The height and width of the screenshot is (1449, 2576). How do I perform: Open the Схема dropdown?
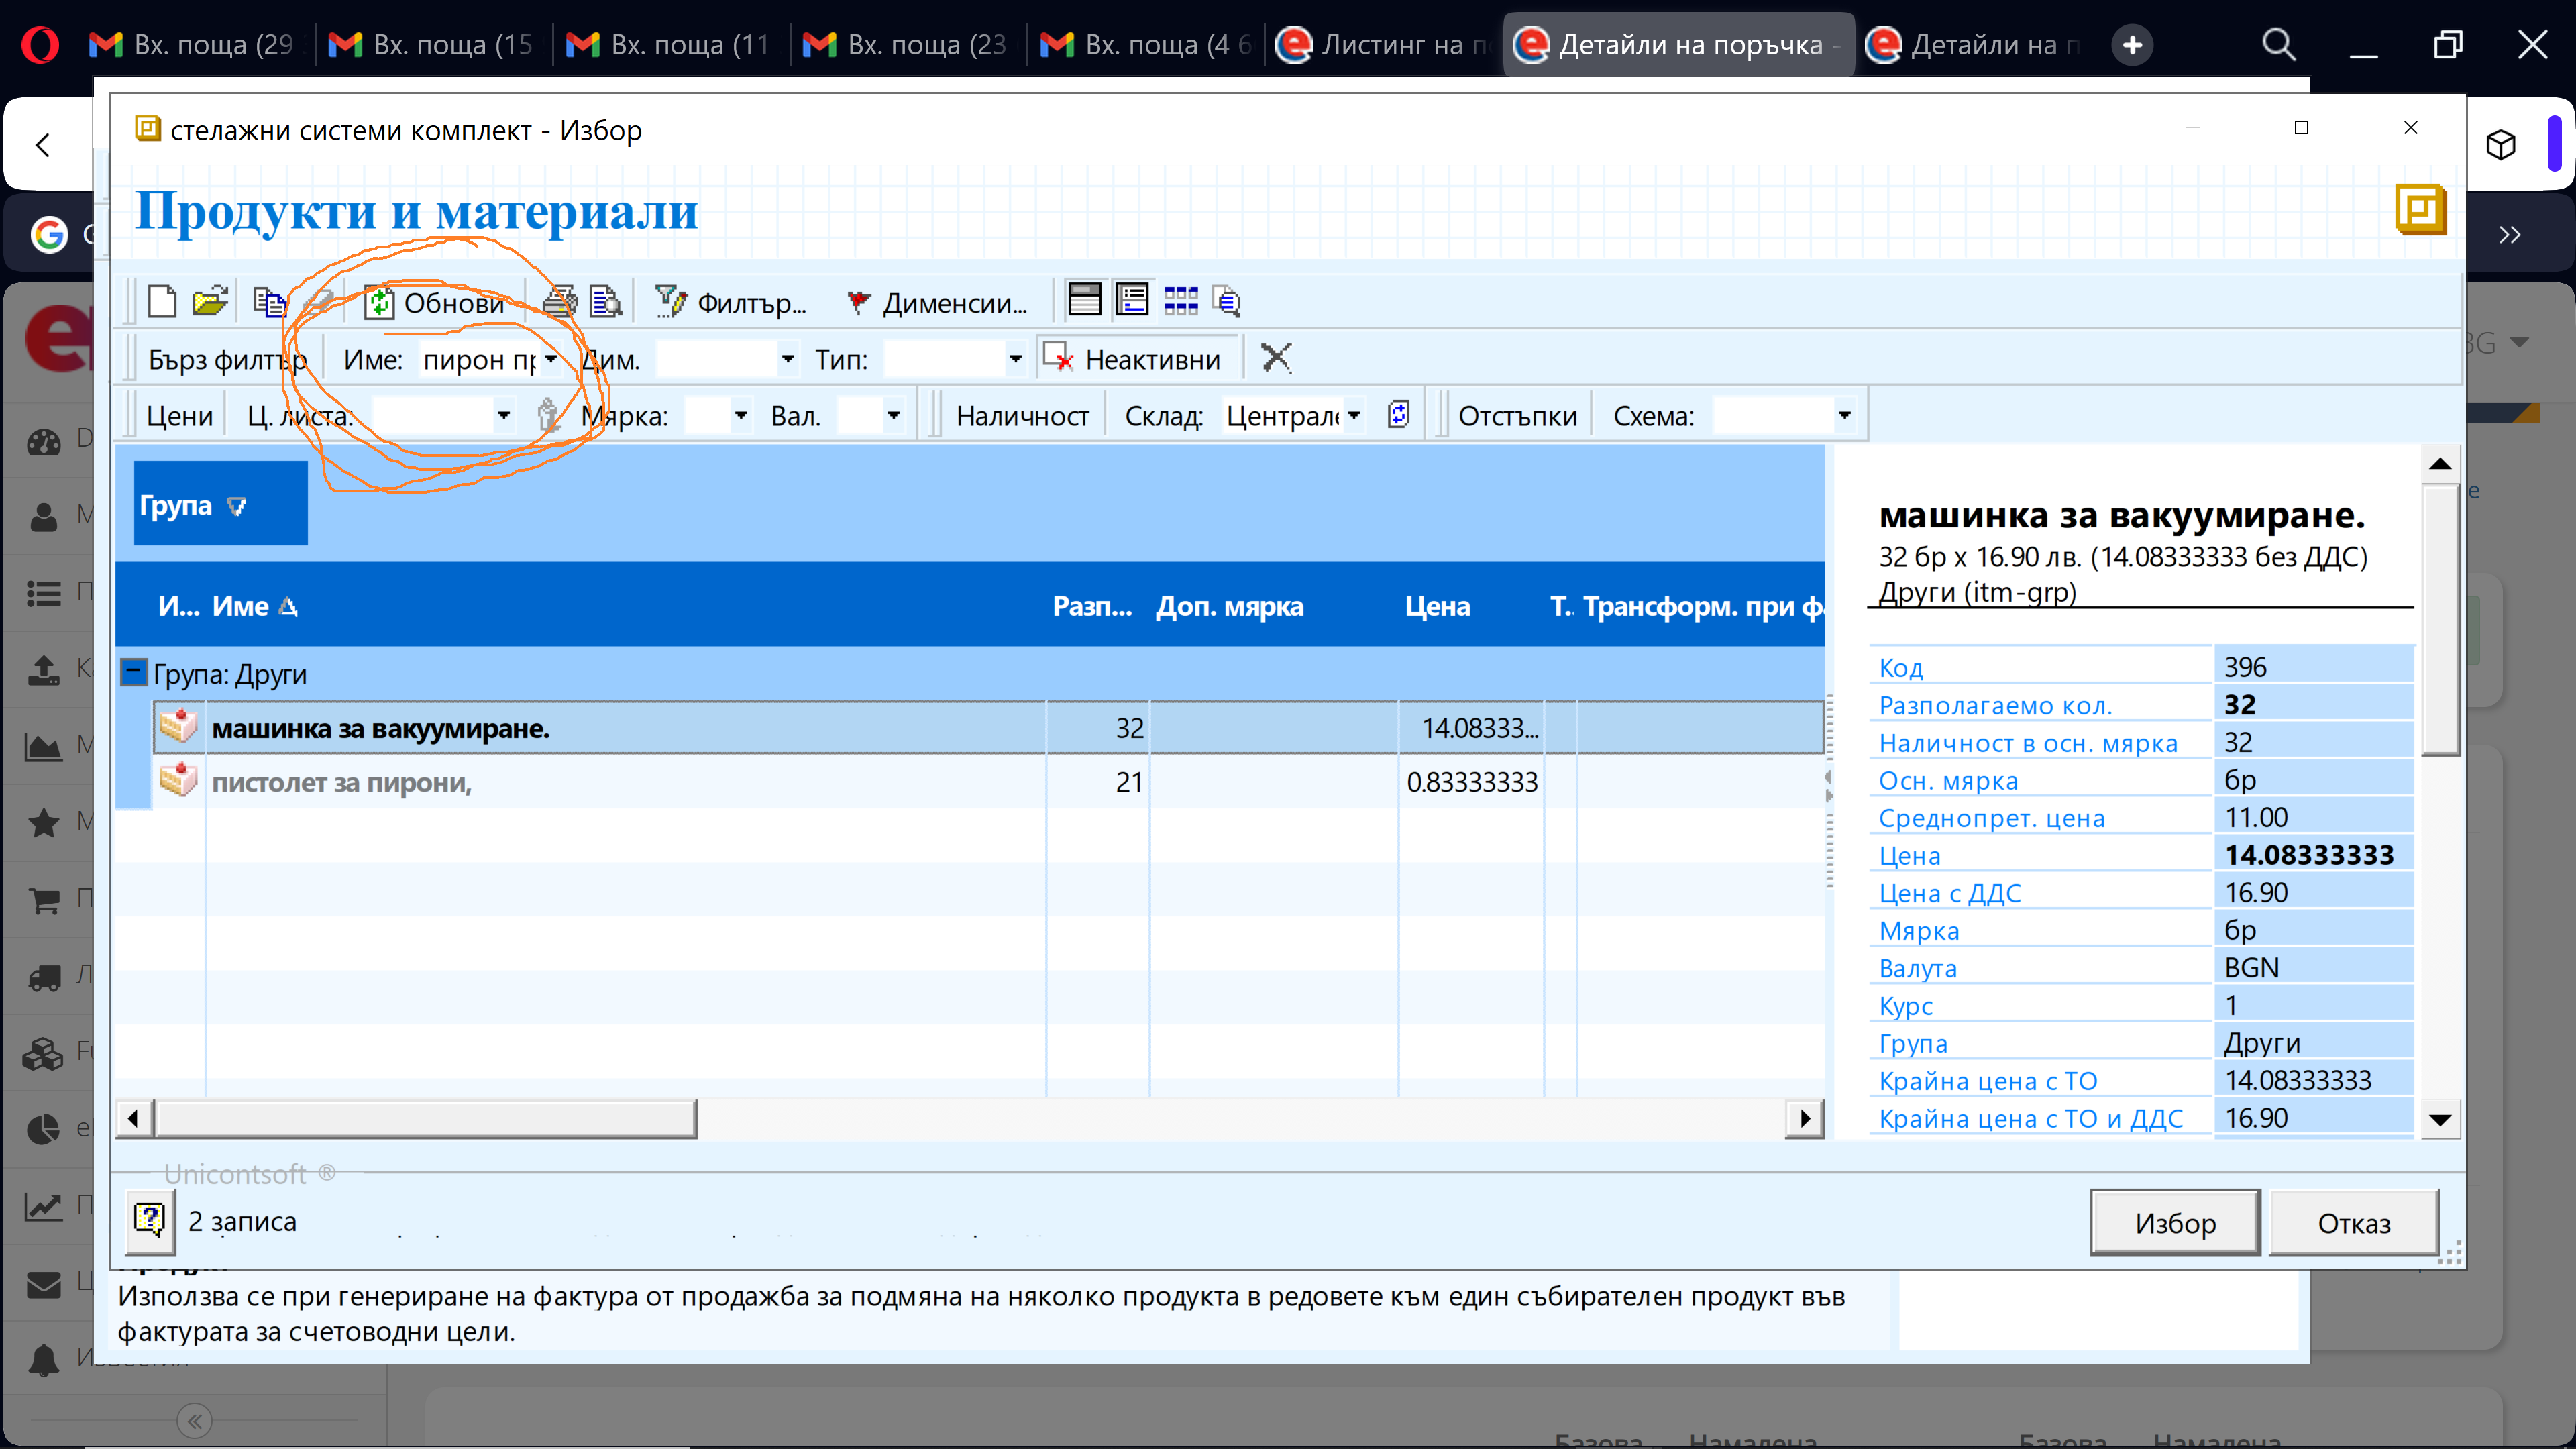coord(1845,415)
